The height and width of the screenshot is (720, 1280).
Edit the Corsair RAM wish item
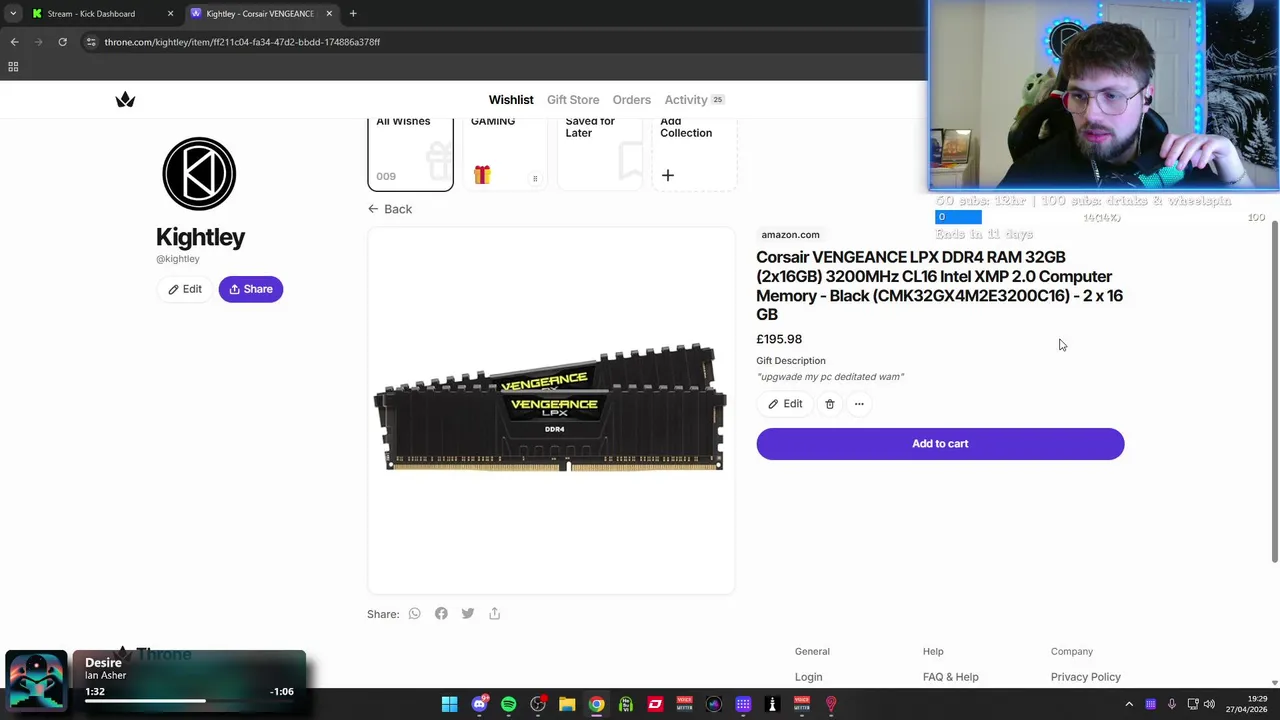(x=785, y=404)
